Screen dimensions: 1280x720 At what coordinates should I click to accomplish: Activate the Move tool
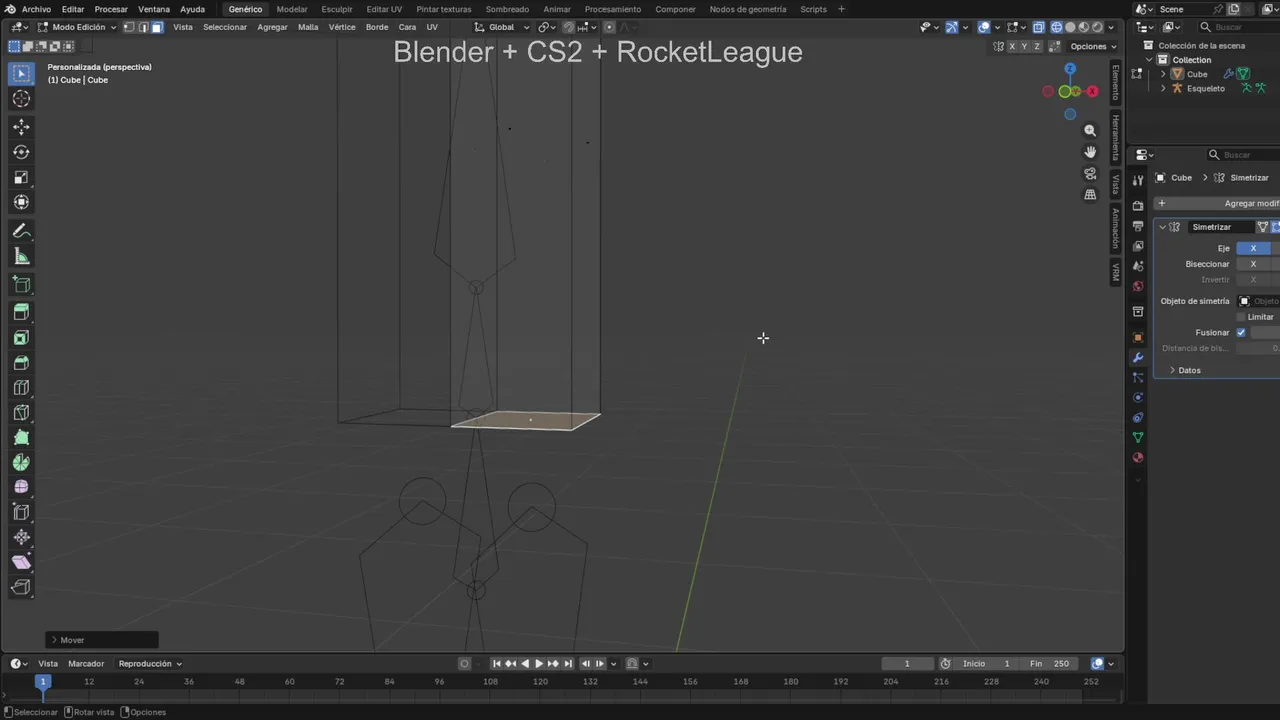pos(21,127)
